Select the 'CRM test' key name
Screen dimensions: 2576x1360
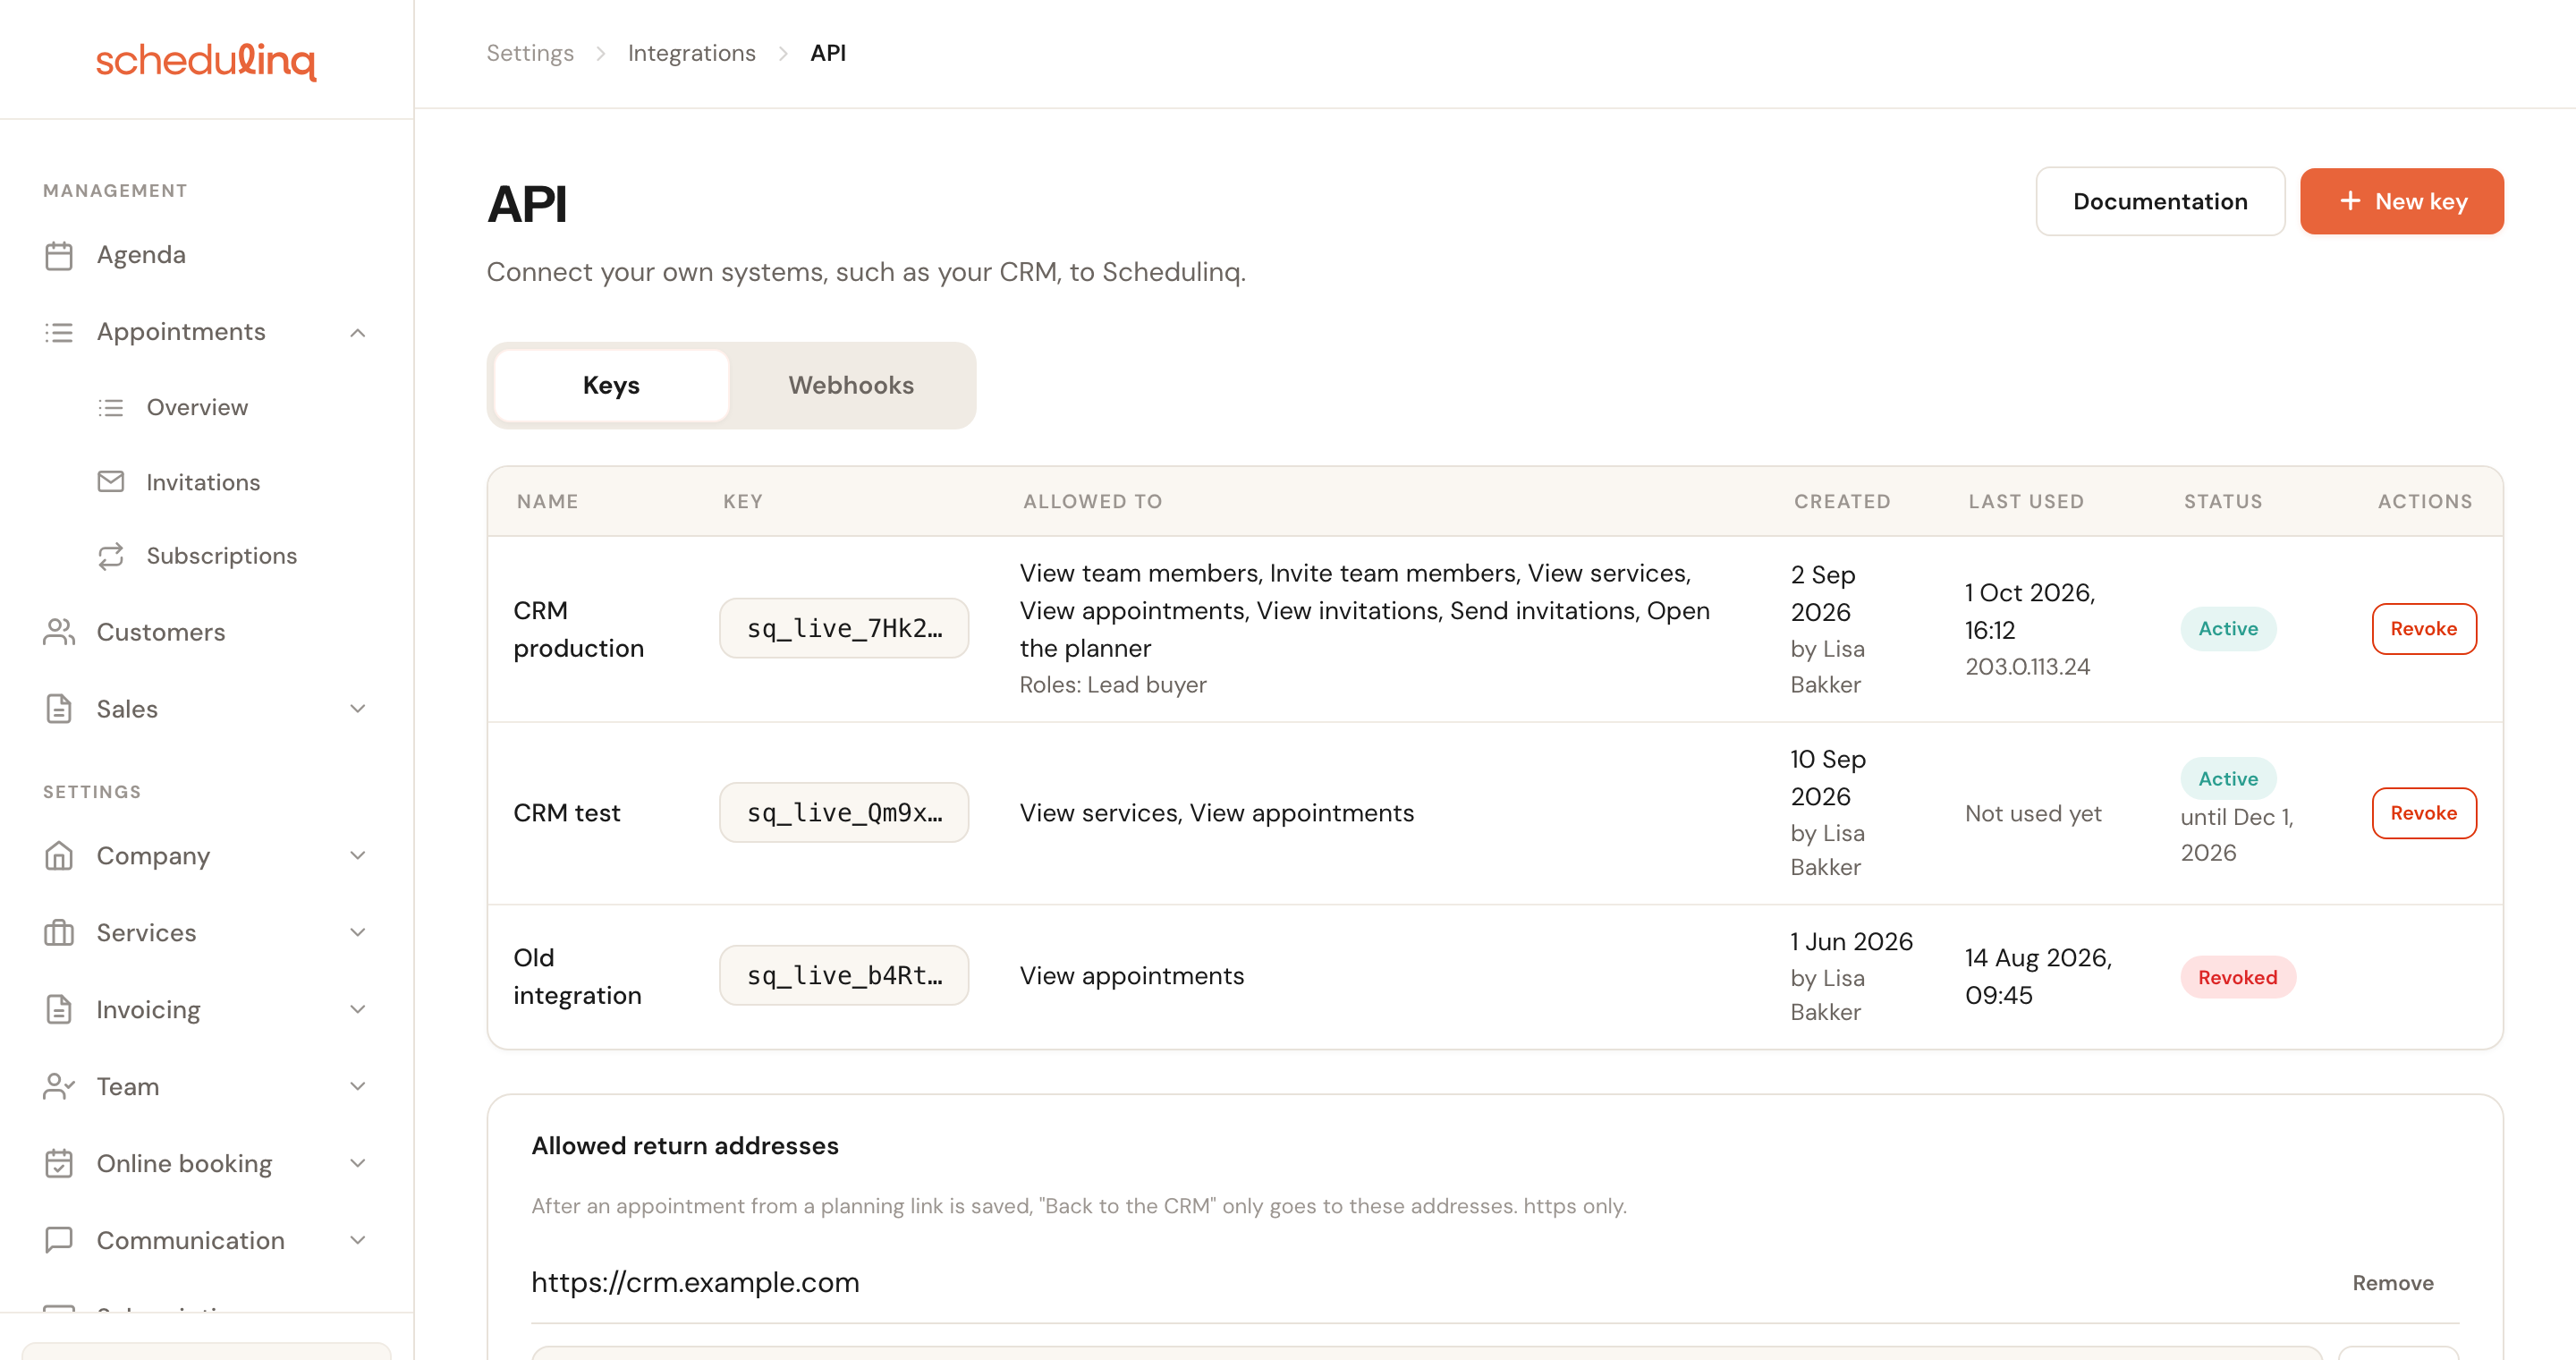[x=567, y=813]
